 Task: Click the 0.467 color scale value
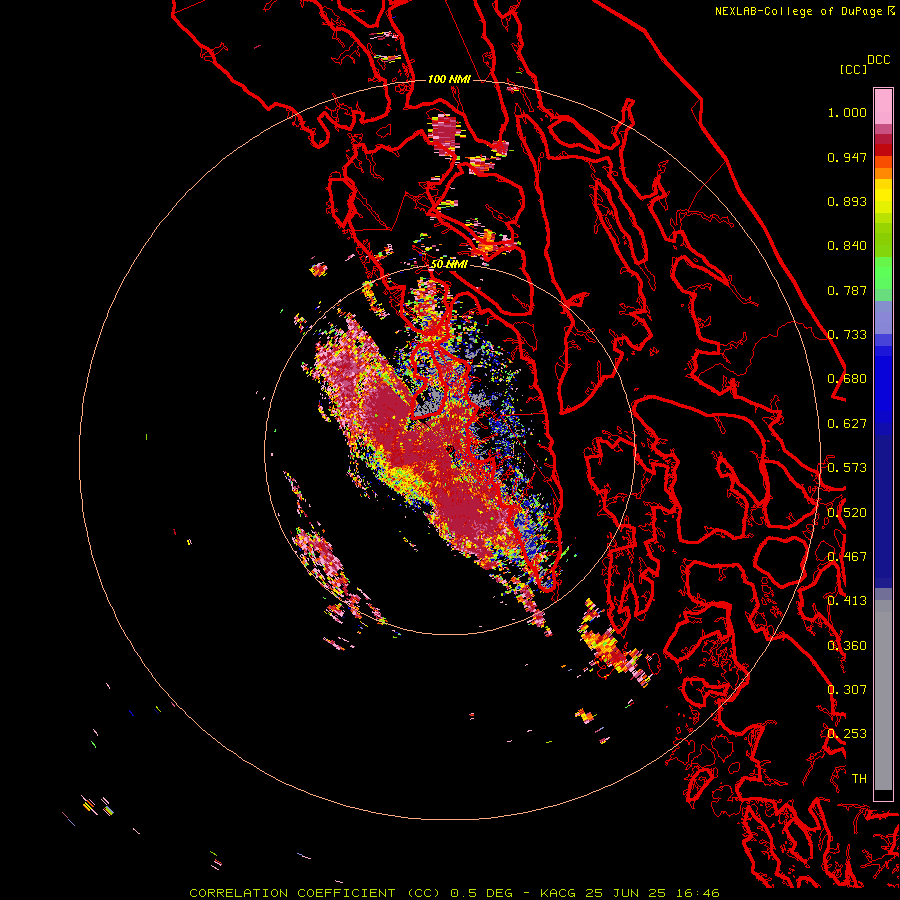(x=847, y=557)
